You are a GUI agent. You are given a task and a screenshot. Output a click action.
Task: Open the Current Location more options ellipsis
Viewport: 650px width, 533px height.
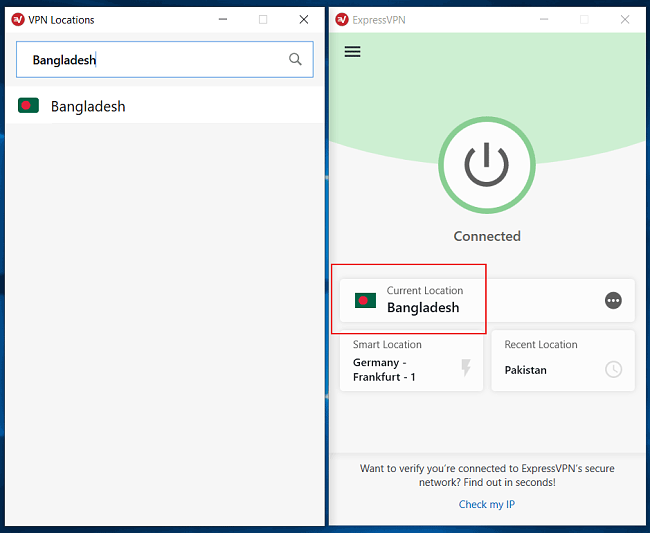point(613,300)
